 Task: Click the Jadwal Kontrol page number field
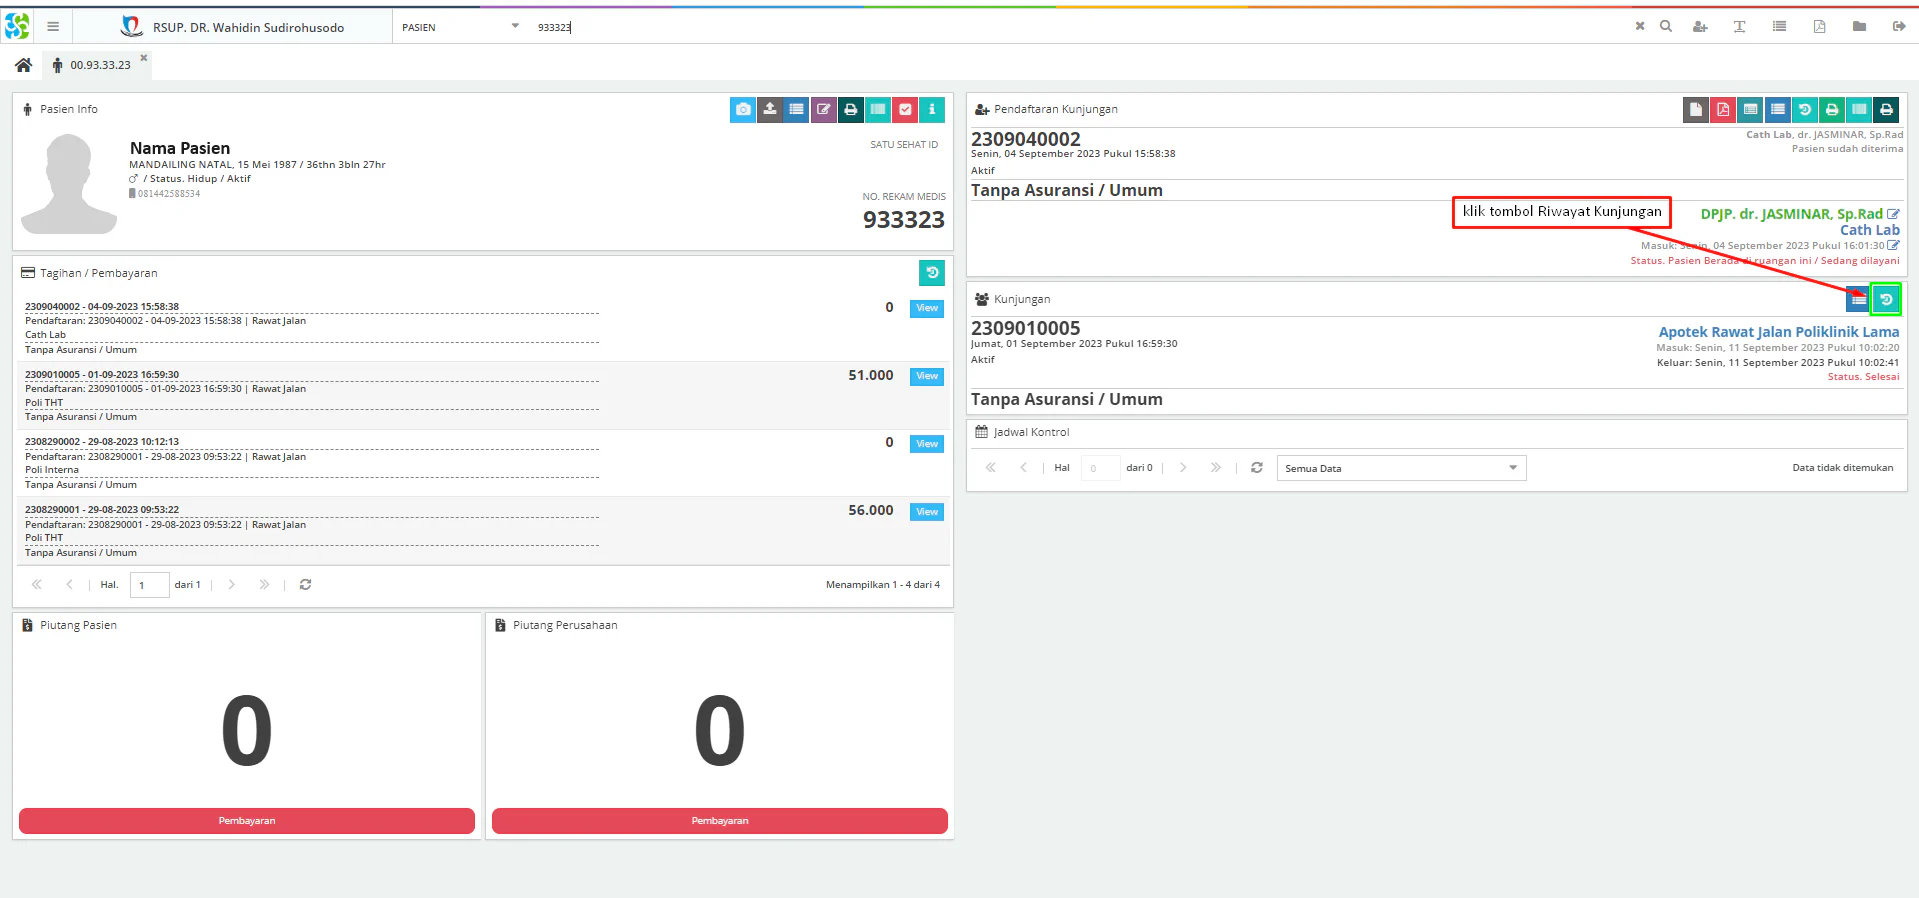[1100, 468]
